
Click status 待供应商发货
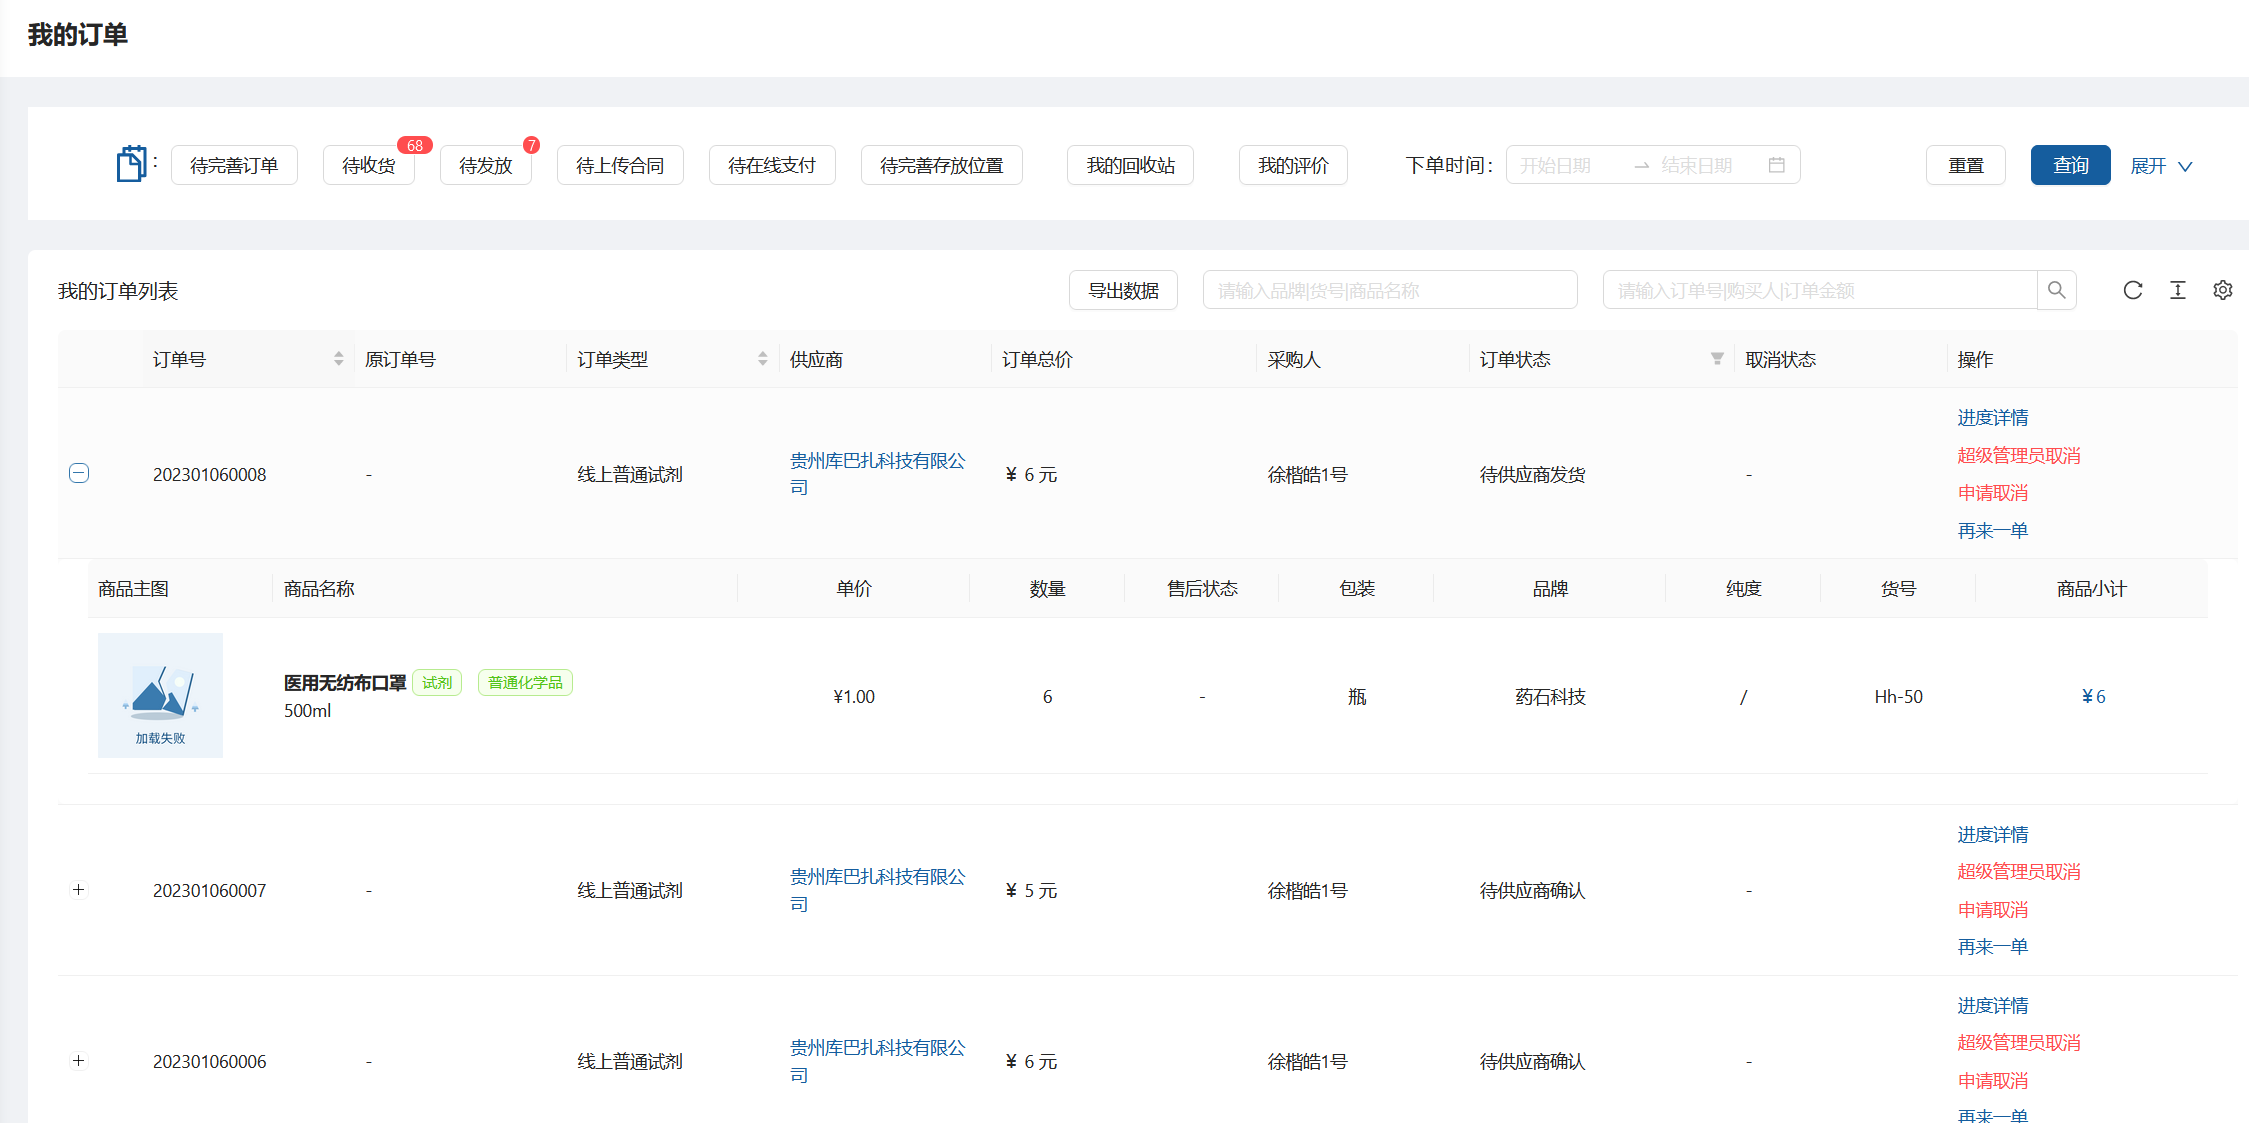point(1533,475)
